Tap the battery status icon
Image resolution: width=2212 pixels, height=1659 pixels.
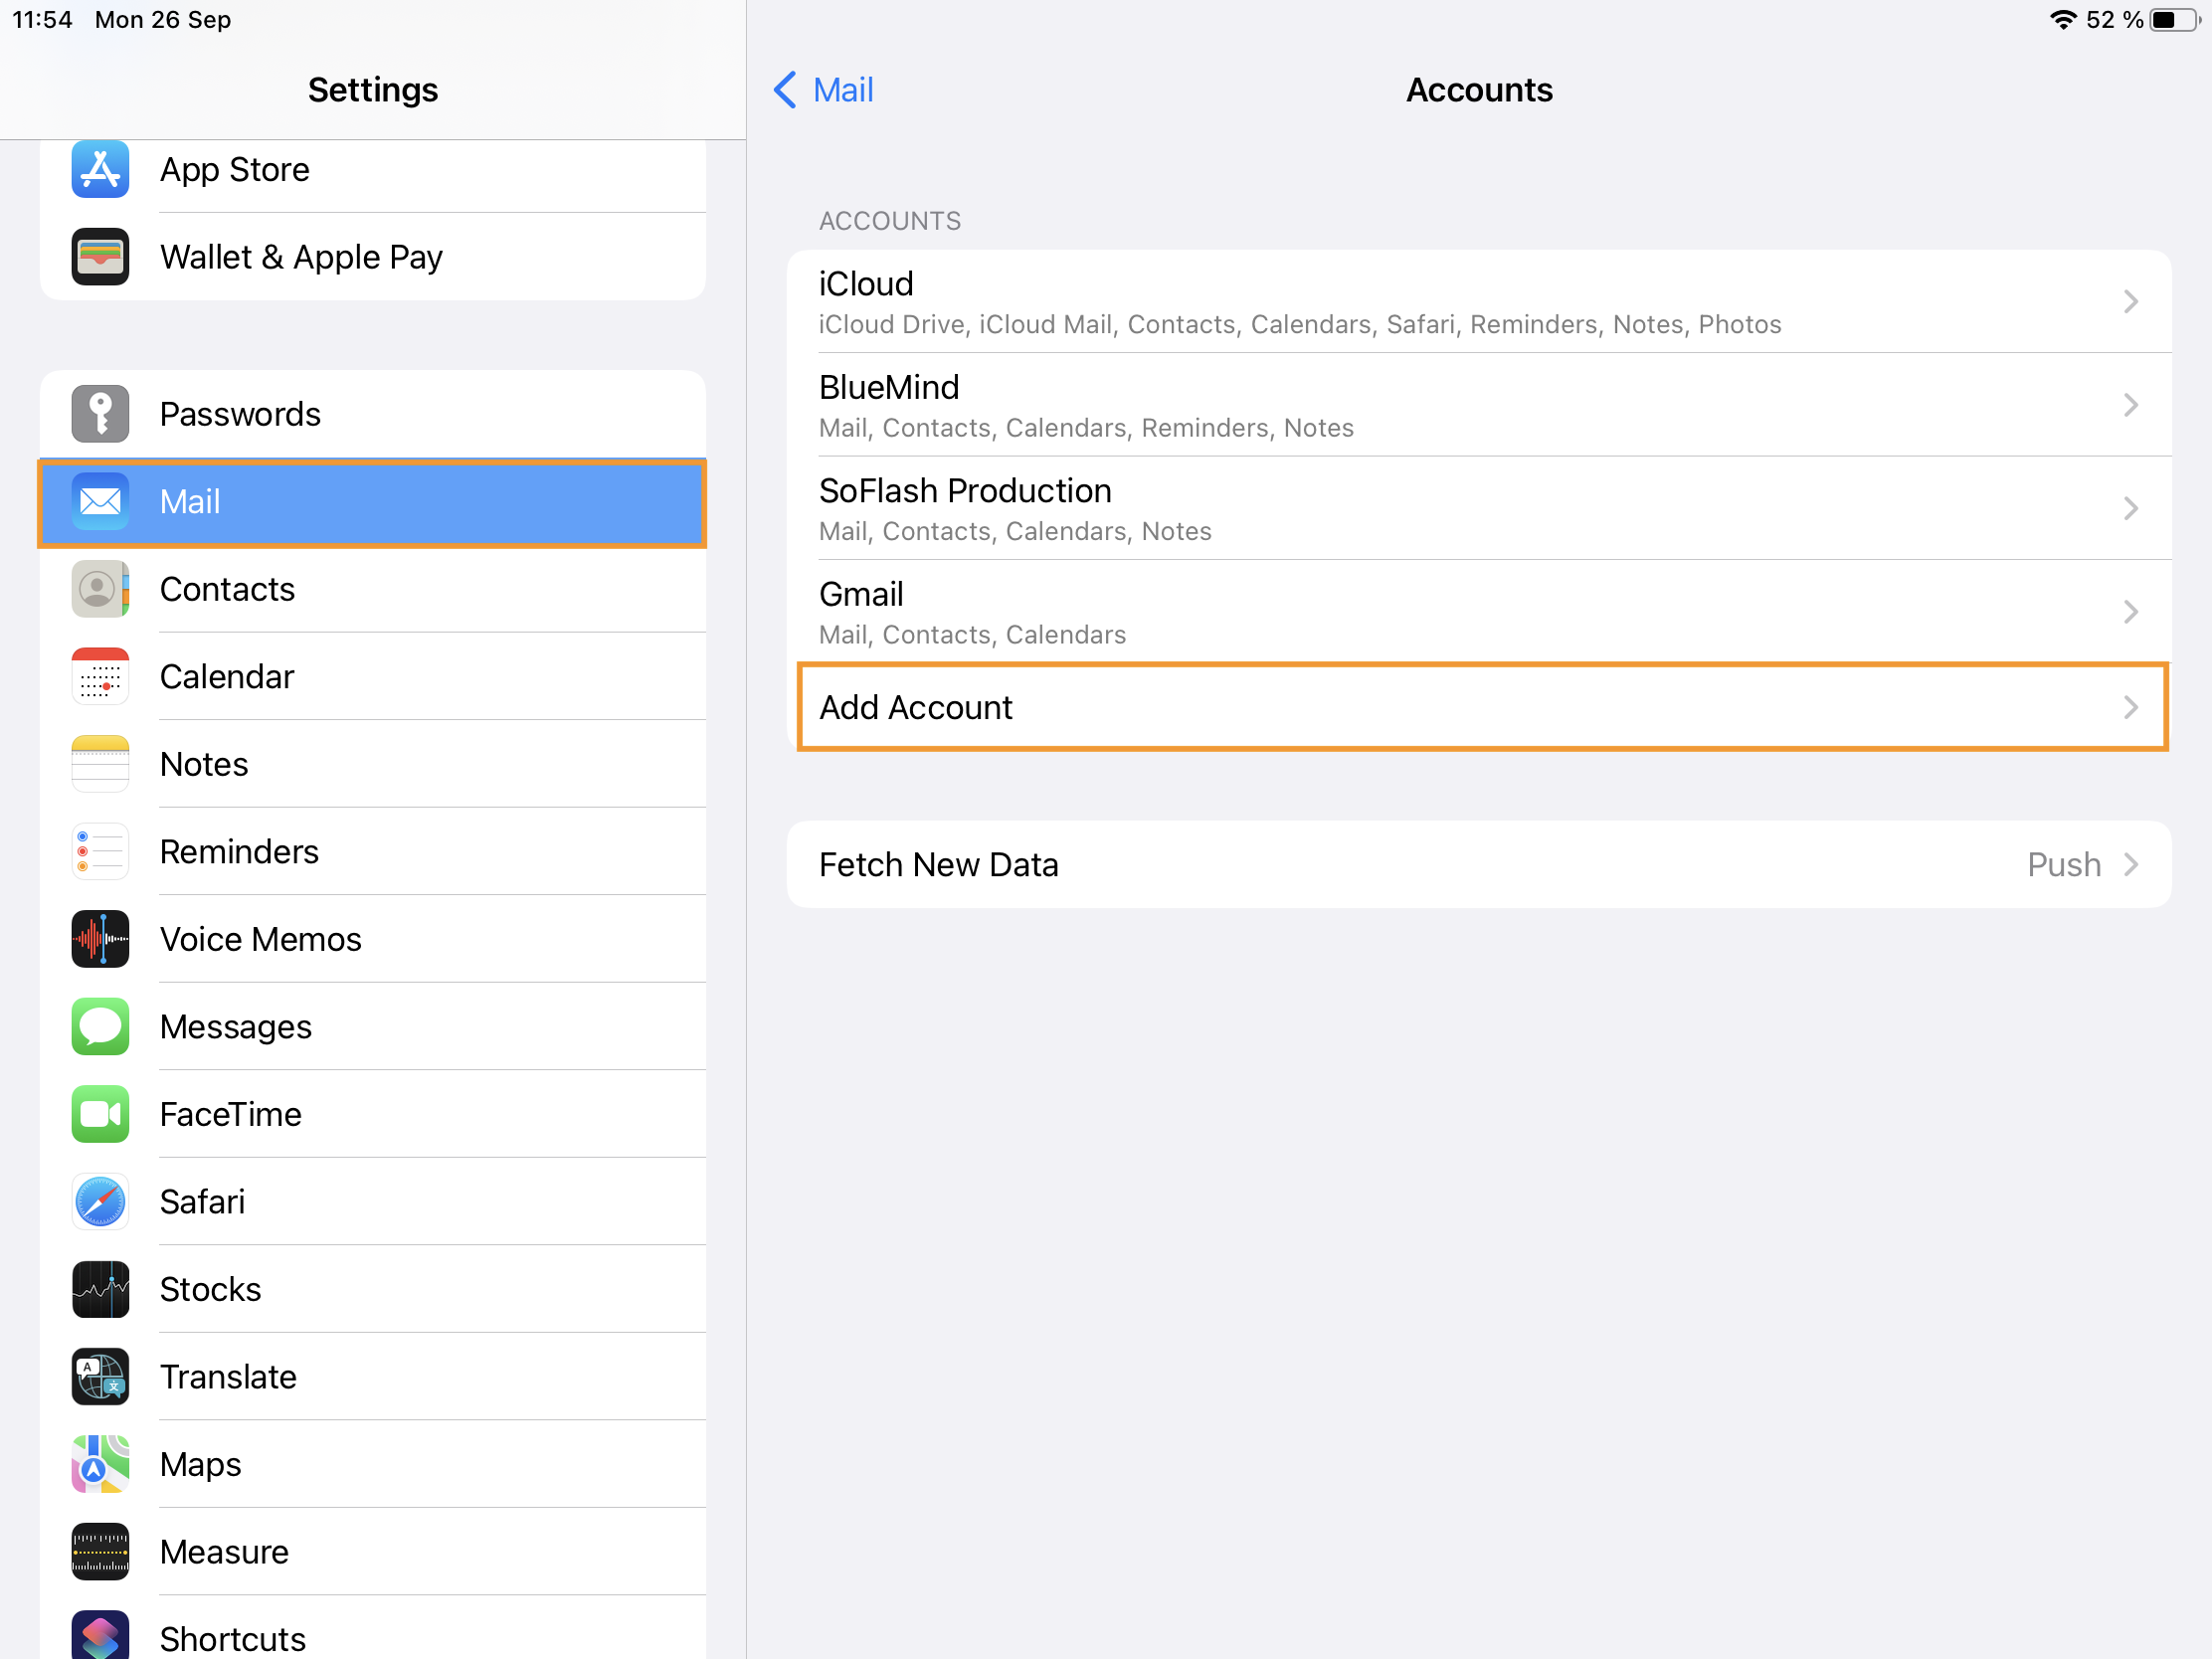pos(2174,20)
